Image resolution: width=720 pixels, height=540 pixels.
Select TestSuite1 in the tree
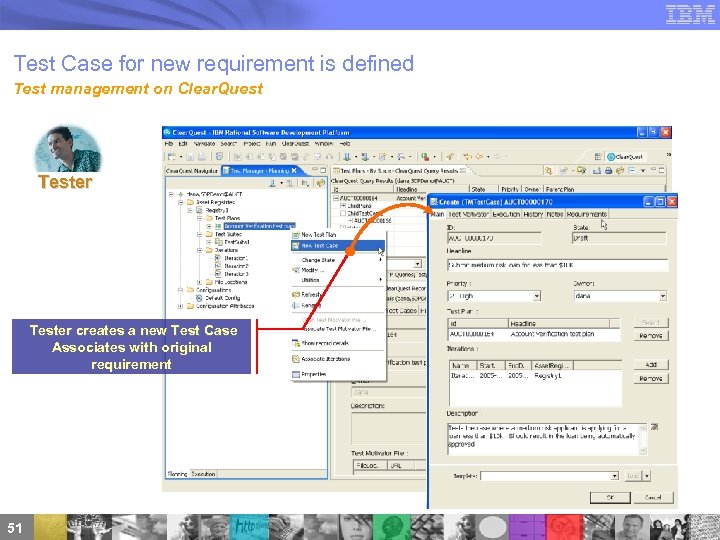pyautogui.click(x=237, y=242)
